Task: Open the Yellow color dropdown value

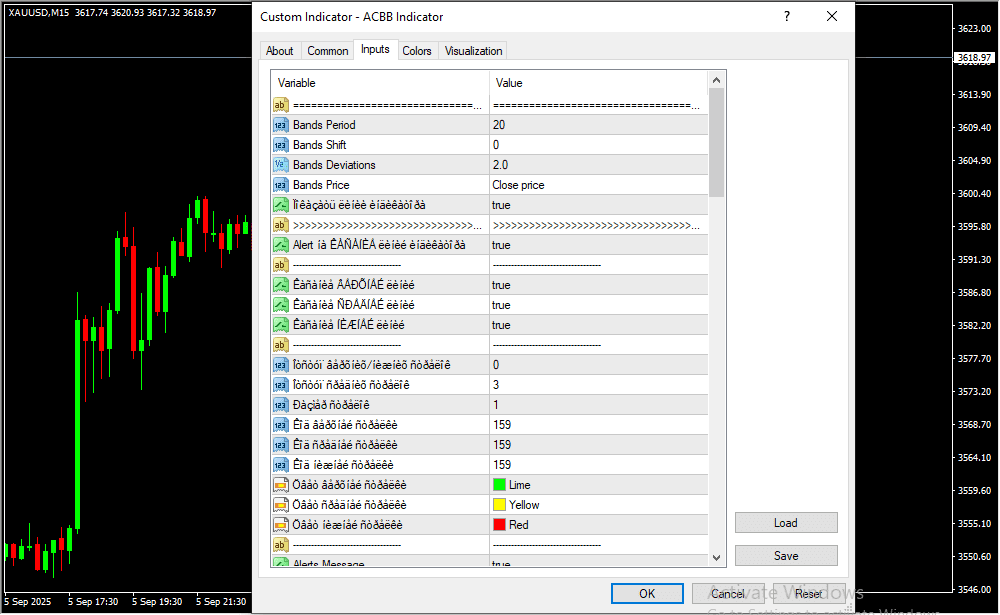Action: 523,505
